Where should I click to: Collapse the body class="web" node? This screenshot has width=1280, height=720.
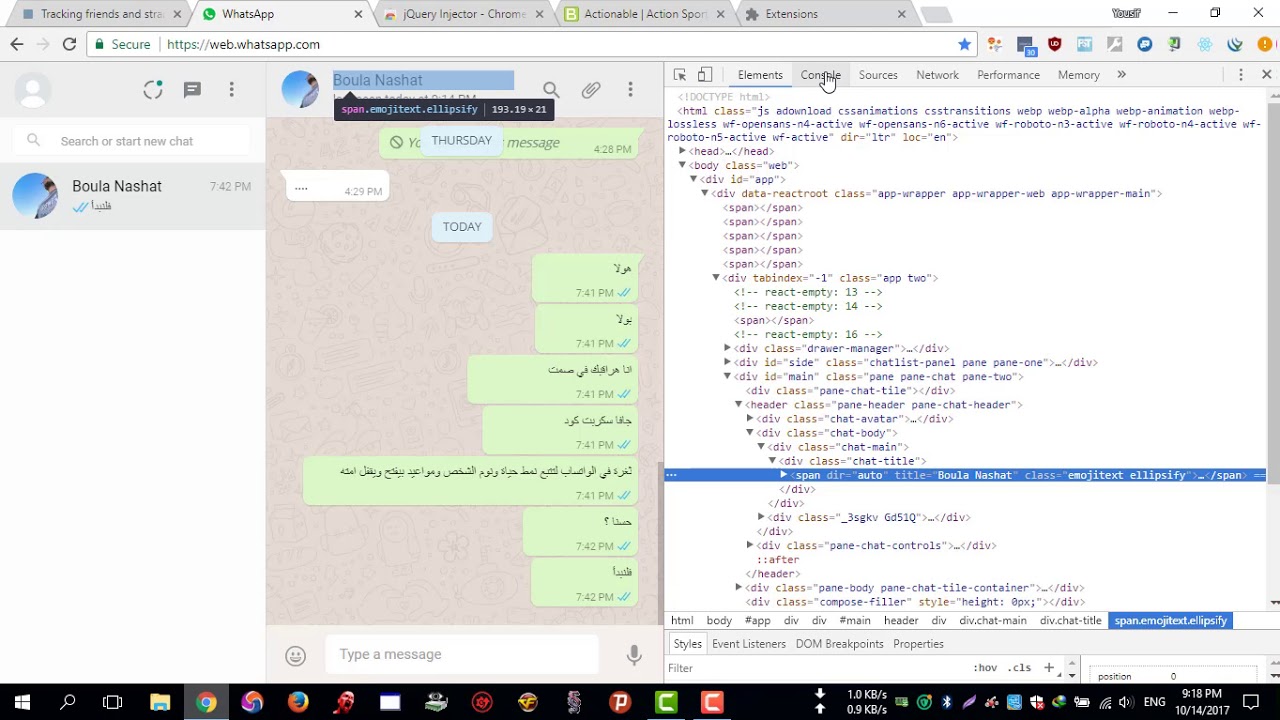pyautogui.click(x=682, y=165)
